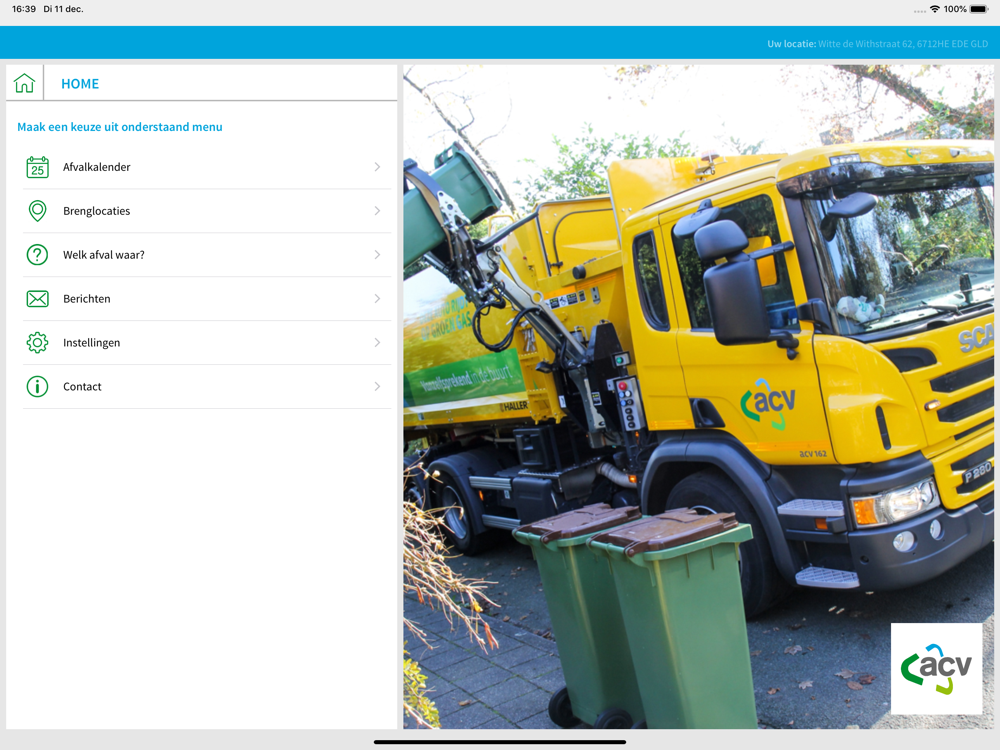Tap the 16:39 clock in status bar
This screenshot has width=1000, height=750.
click(24, 9)
